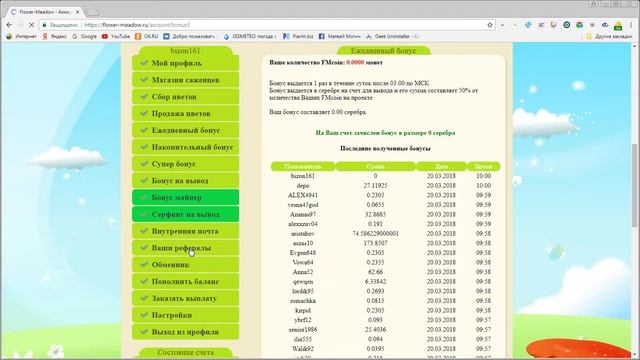The width and height of the screenshot is (640, 360).
Task: Click the Время column header
Action: (x=483, y=166)
